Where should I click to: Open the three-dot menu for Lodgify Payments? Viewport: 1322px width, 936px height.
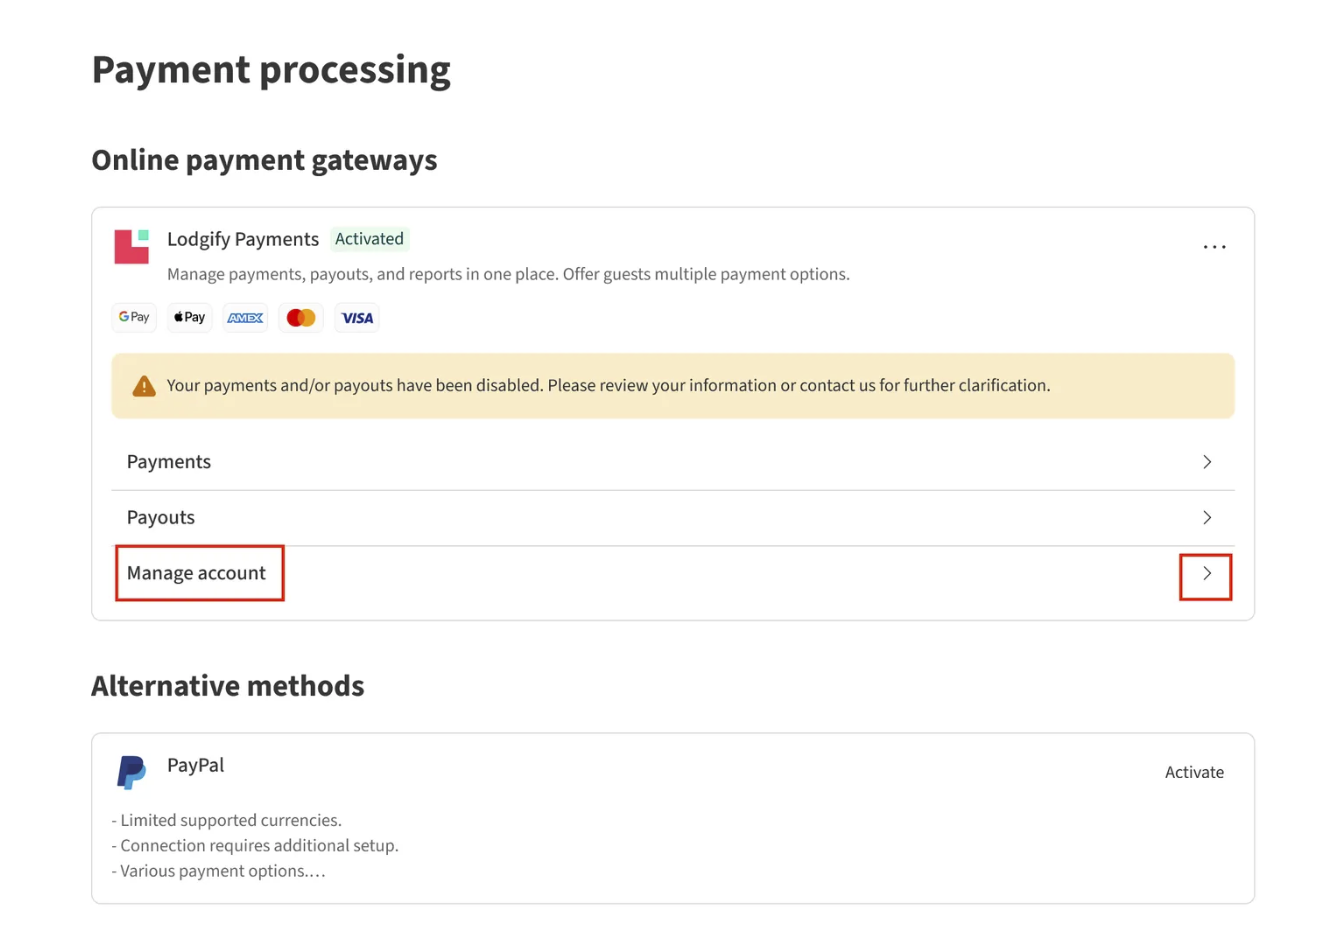point(1214,247)
